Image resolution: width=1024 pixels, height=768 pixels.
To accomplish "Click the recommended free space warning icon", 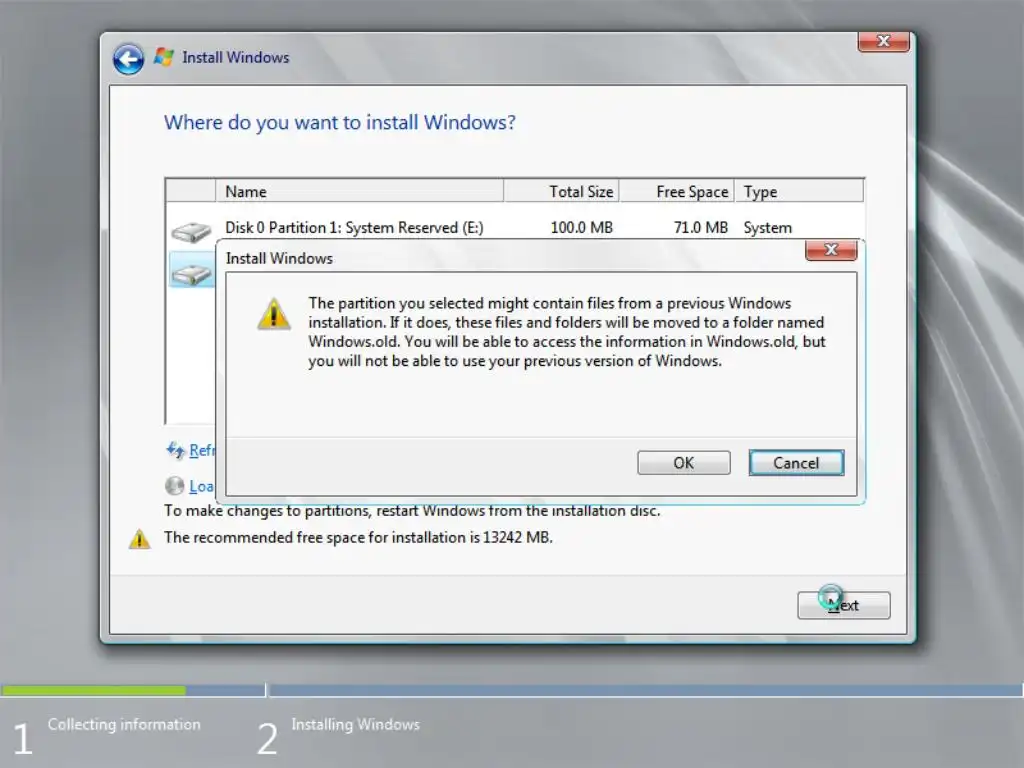I will point(139,539).
